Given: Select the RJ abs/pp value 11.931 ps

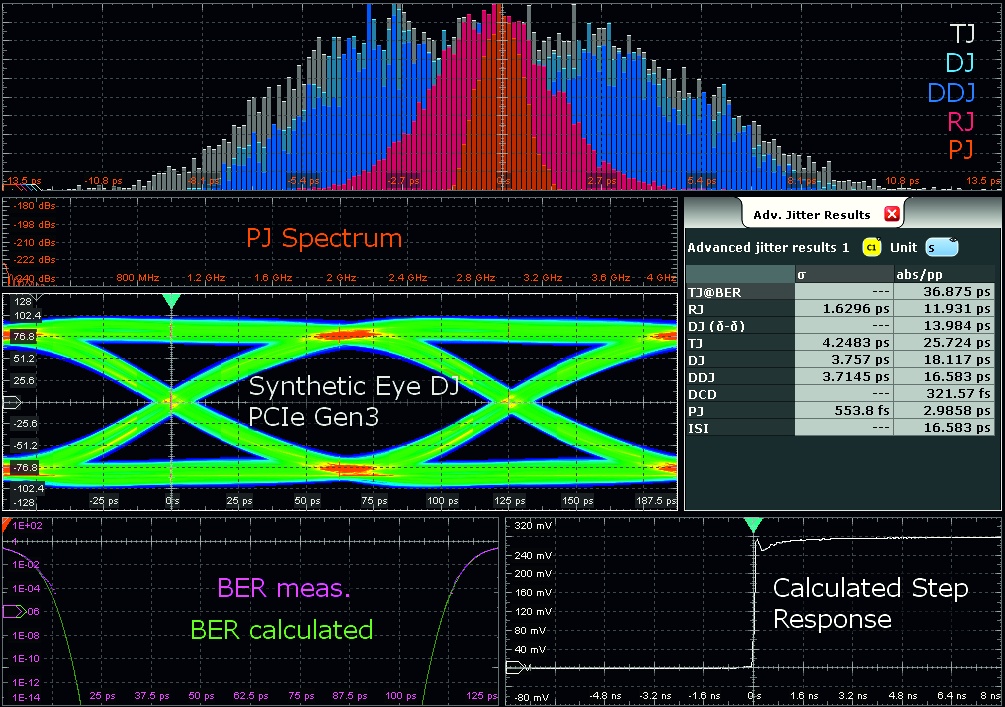Looking at the screenshot, I should [x=944, y=309].
